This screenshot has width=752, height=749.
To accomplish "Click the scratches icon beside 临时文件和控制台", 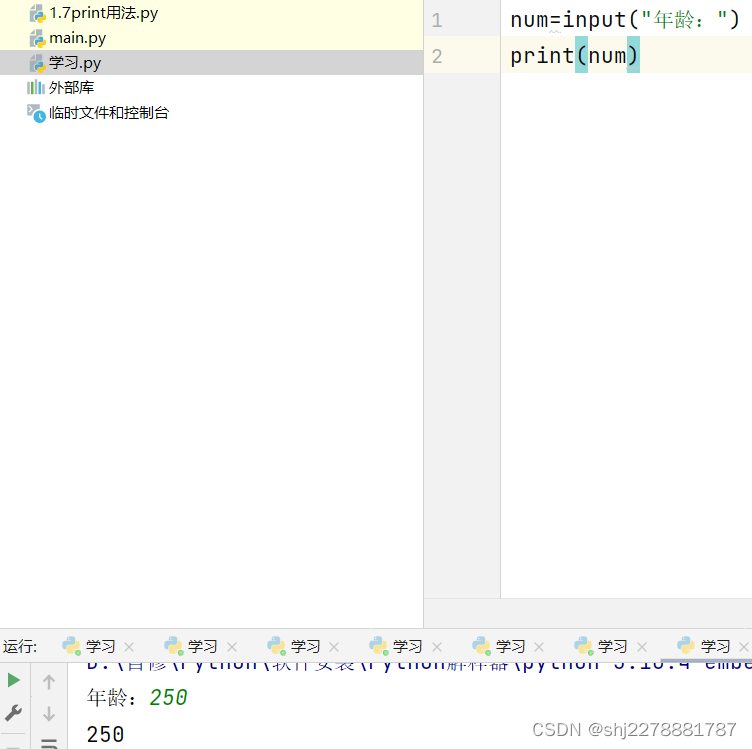I will point(36,113).
